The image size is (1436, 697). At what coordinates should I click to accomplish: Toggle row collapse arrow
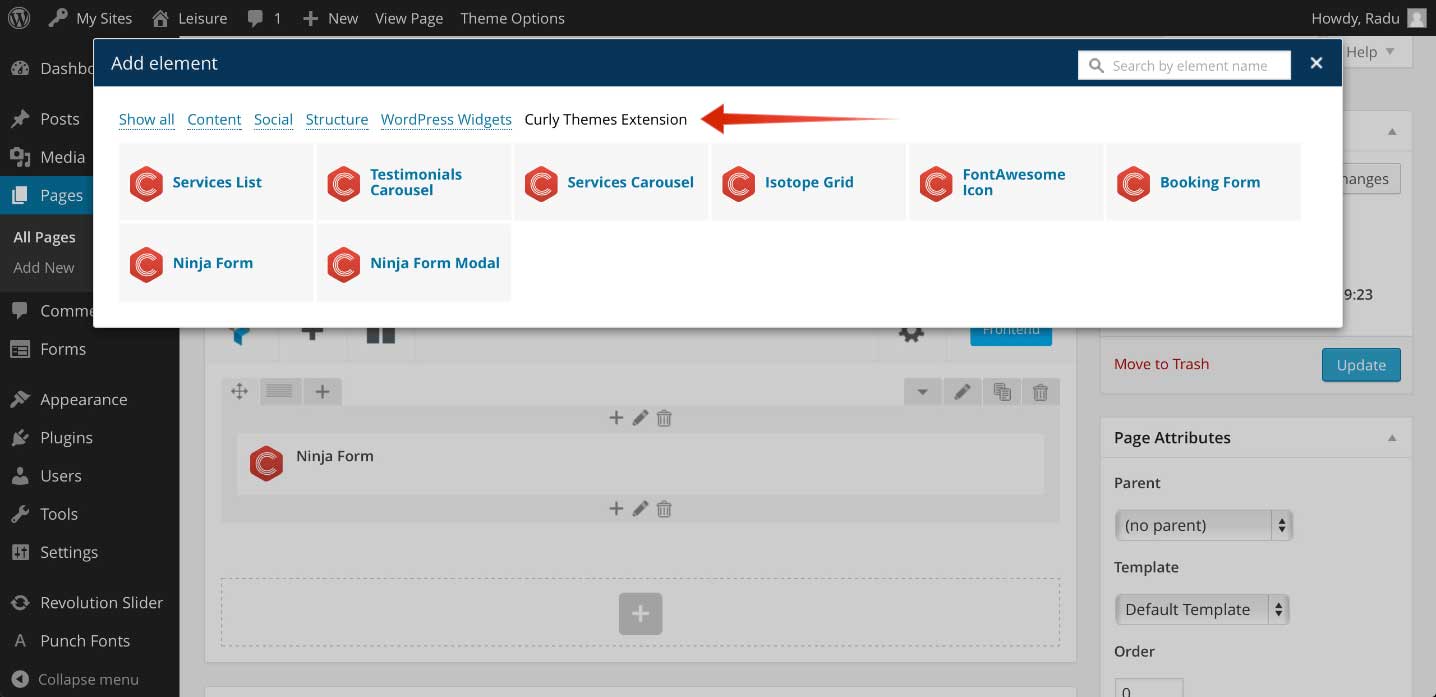(922, 392)
